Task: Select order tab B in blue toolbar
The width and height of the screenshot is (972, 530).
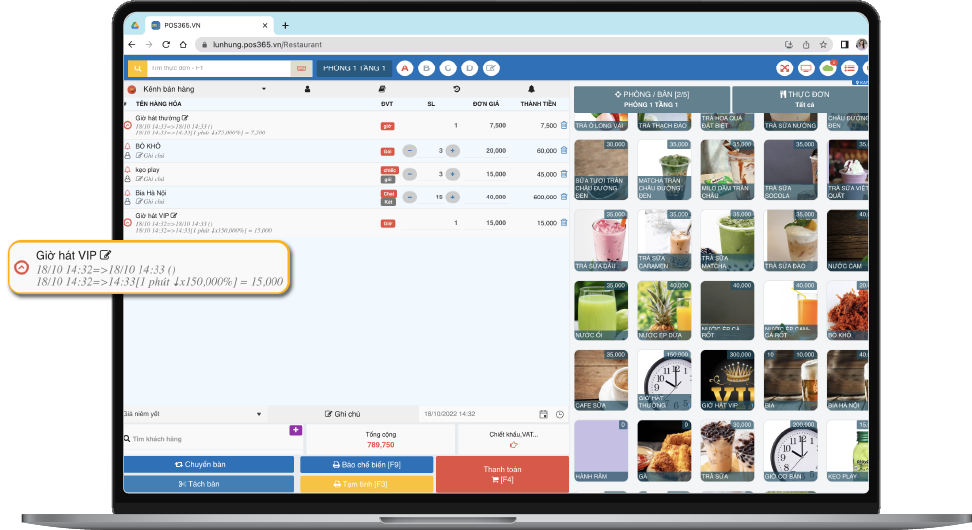Action: [426, 68]
